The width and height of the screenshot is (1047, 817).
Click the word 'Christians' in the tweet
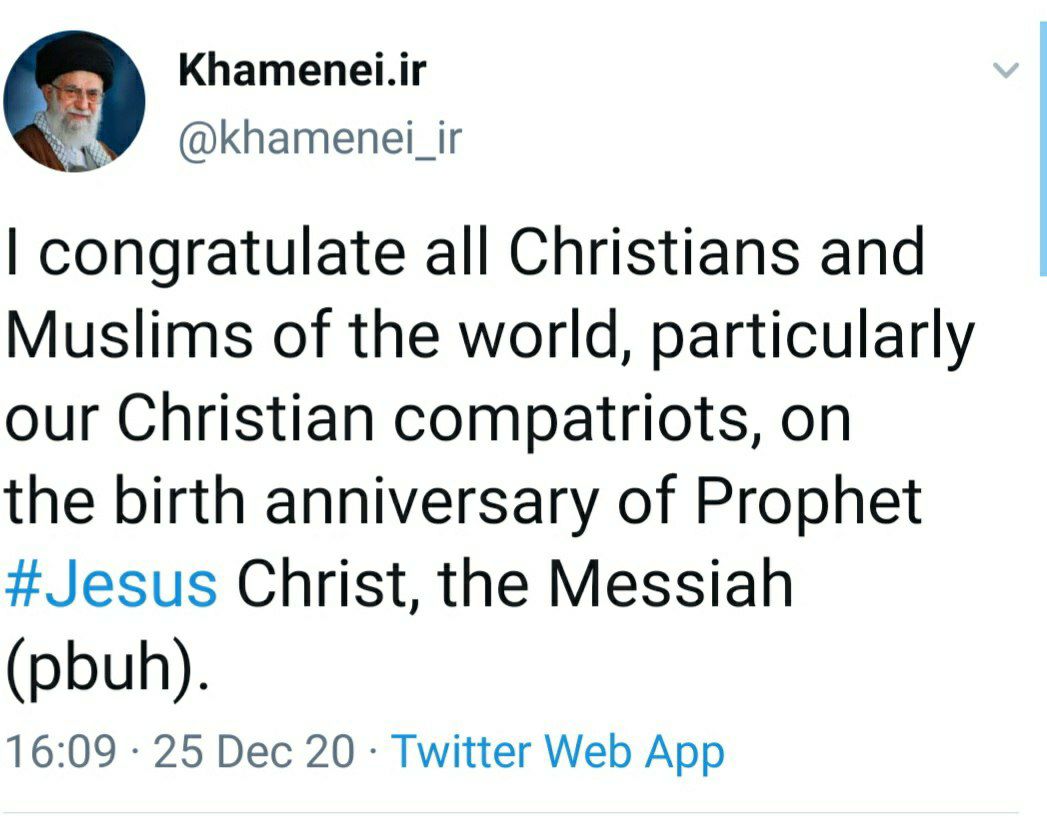pos(654,252)
